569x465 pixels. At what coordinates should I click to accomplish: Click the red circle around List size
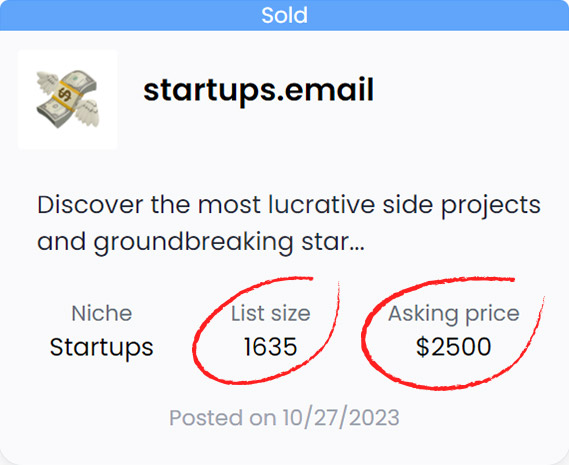pyautogui.click(x=266, y=330)
